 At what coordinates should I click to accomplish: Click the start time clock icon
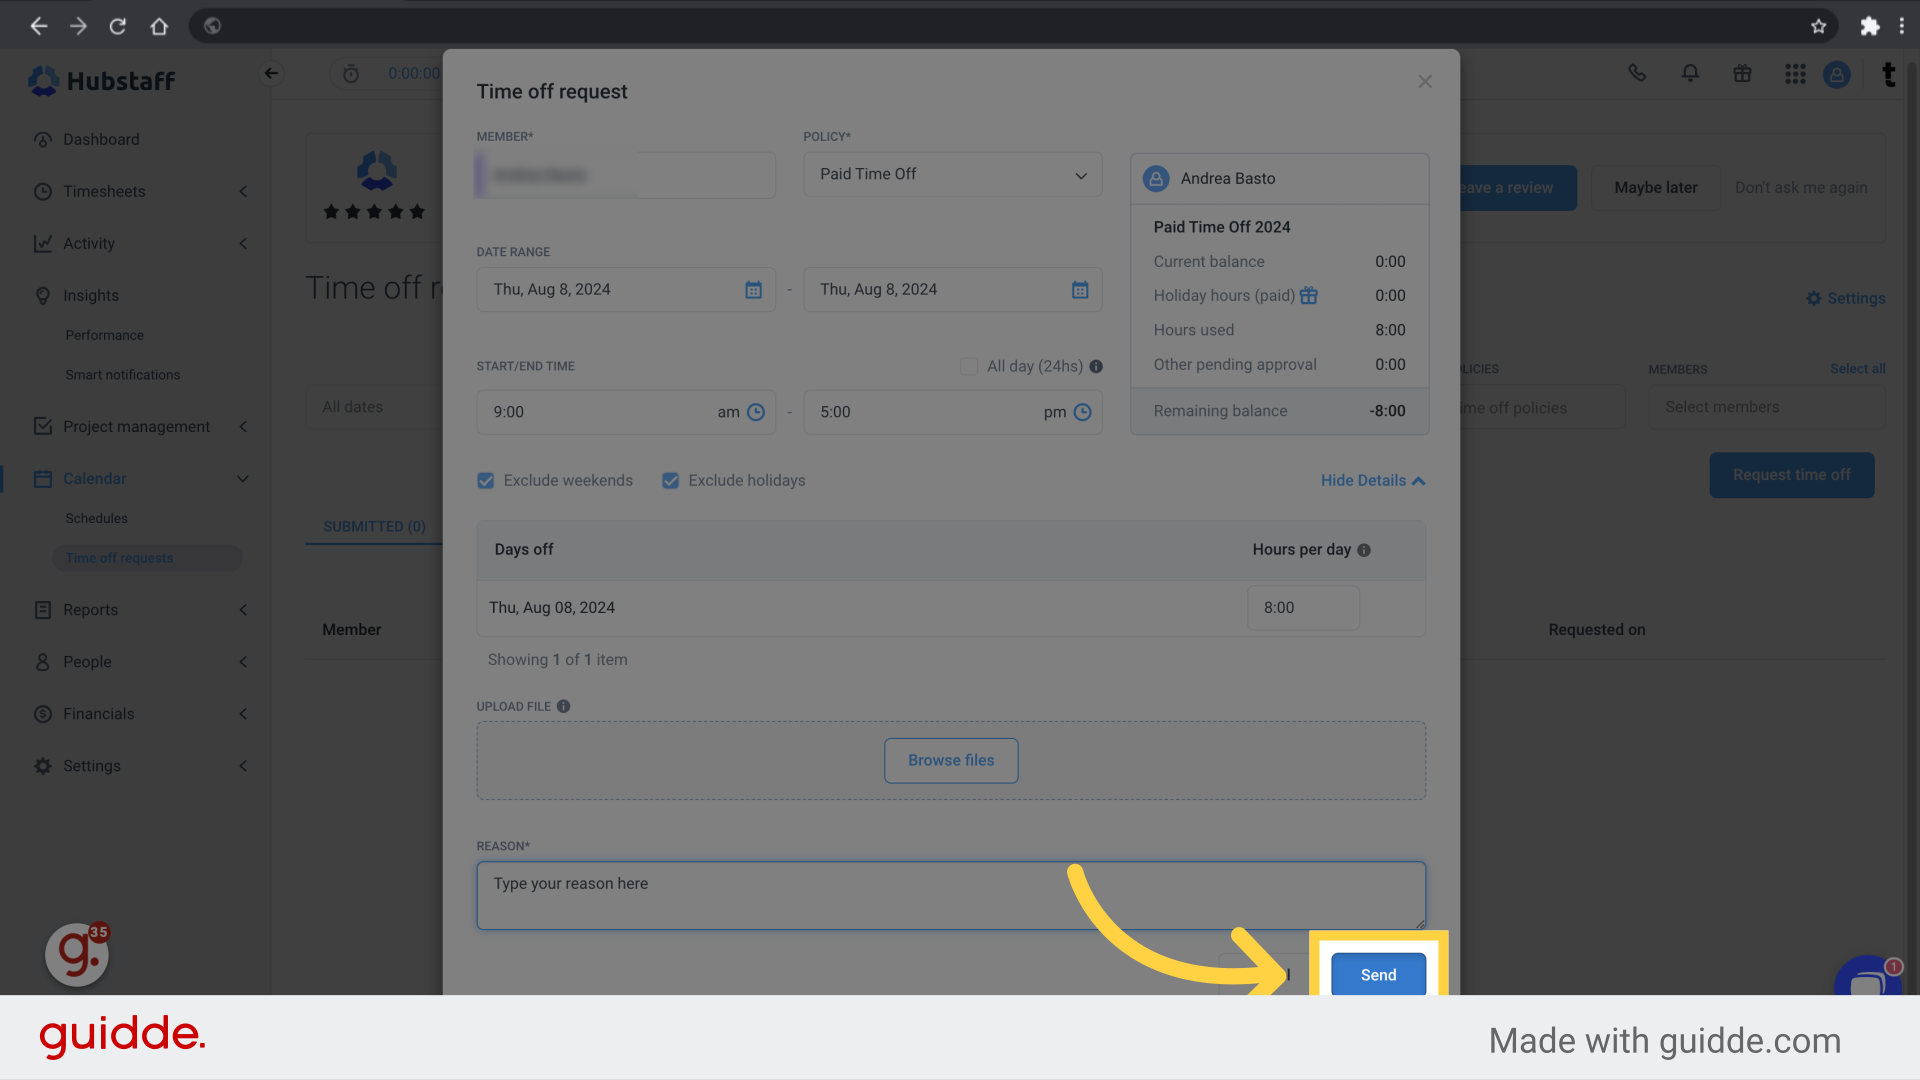coord(756,412)
